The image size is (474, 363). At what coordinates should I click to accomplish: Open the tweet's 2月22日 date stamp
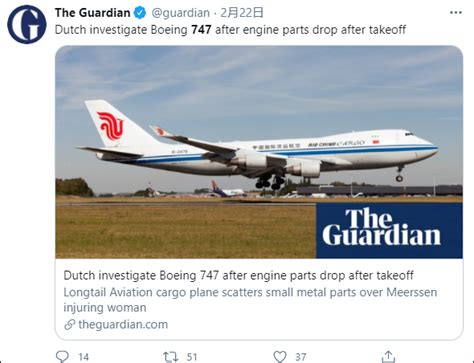(242, 13)
